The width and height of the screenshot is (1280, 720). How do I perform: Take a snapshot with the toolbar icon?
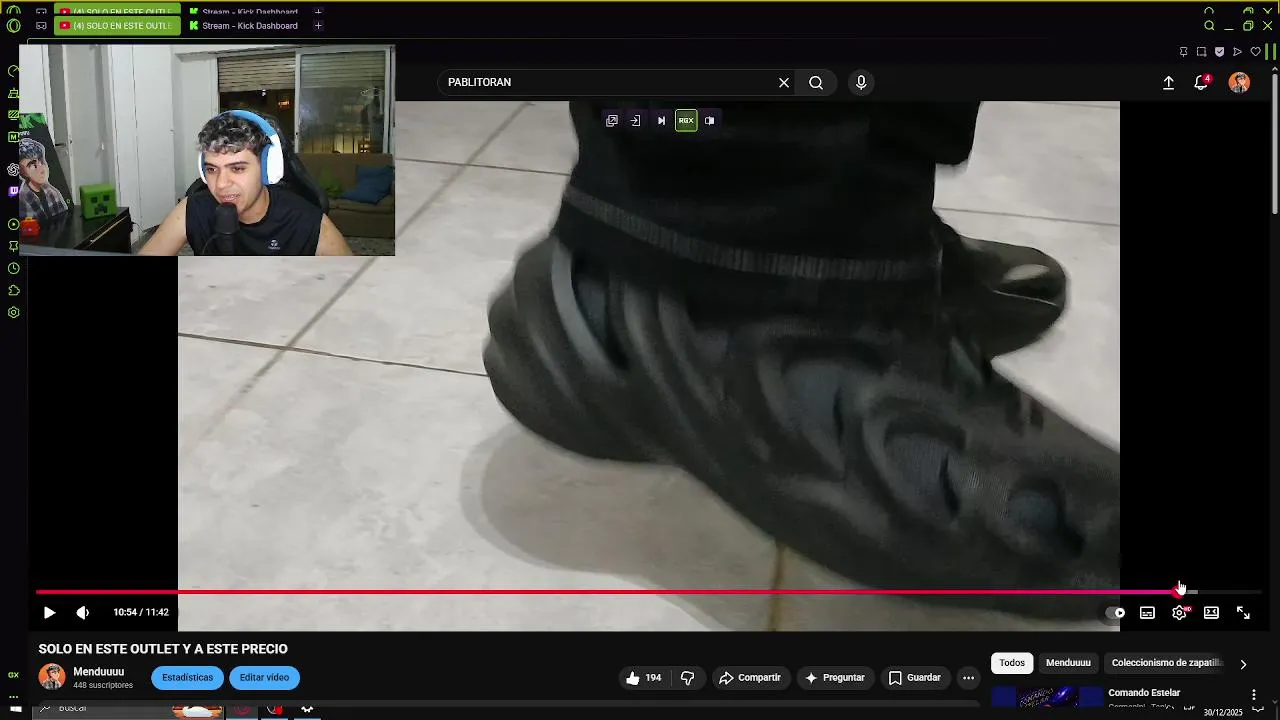pos(1201,52)
